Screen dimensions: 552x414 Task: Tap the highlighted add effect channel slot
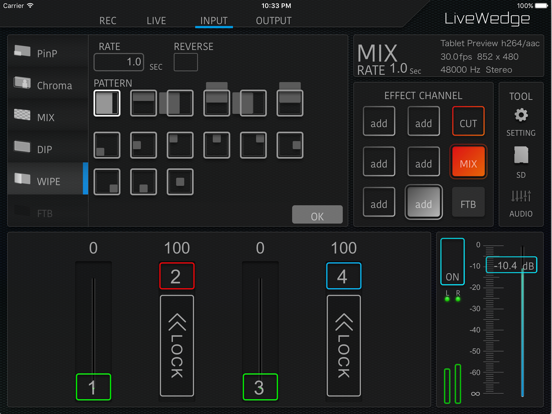pyautogui.click(x=424, y=202)
